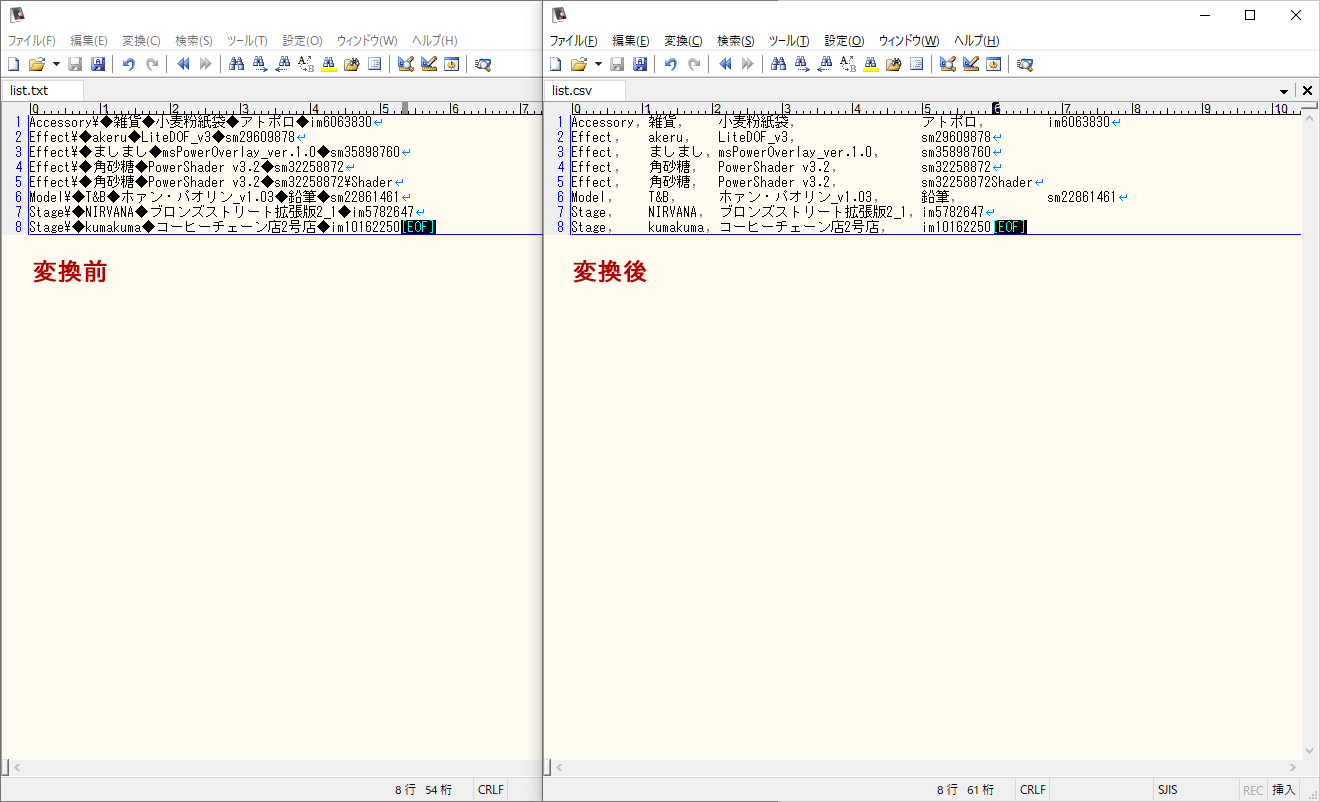Click the Save As icon in list.csv toolbar
The width and height of the screenshot is (1320, 802).
coord(640,64)
